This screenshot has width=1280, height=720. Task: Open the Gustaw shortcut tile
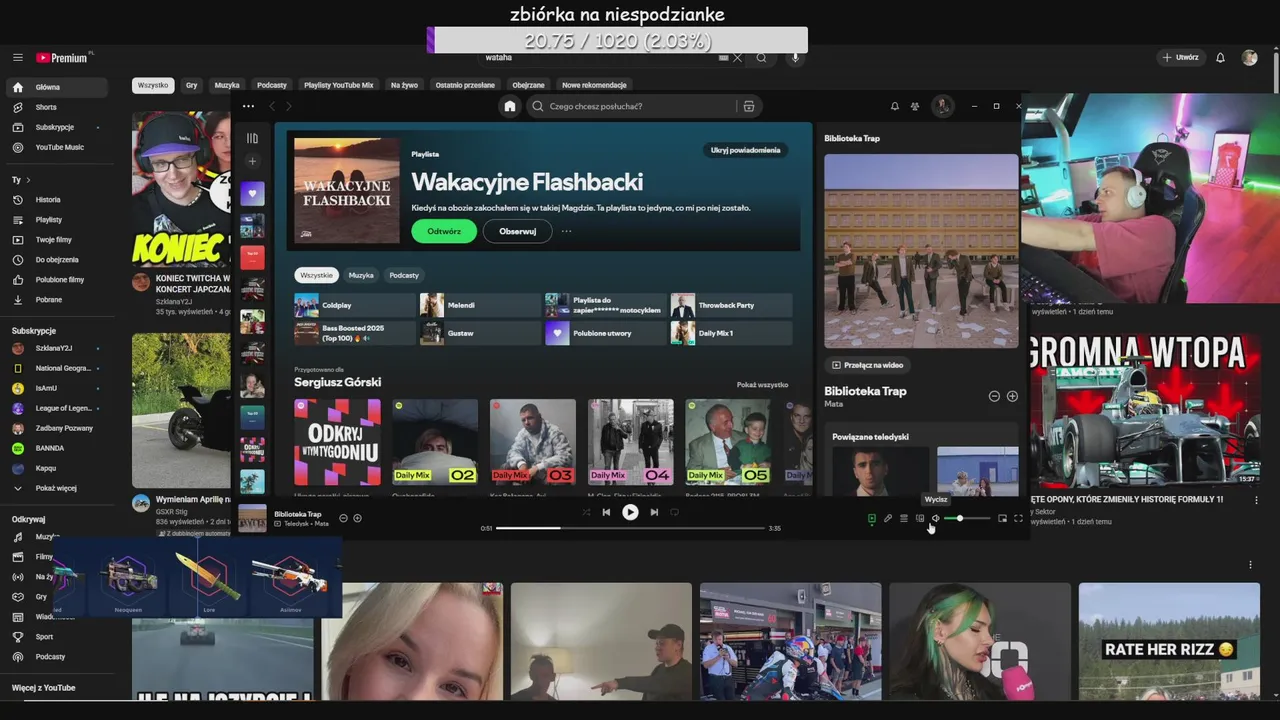click(480, 333)
